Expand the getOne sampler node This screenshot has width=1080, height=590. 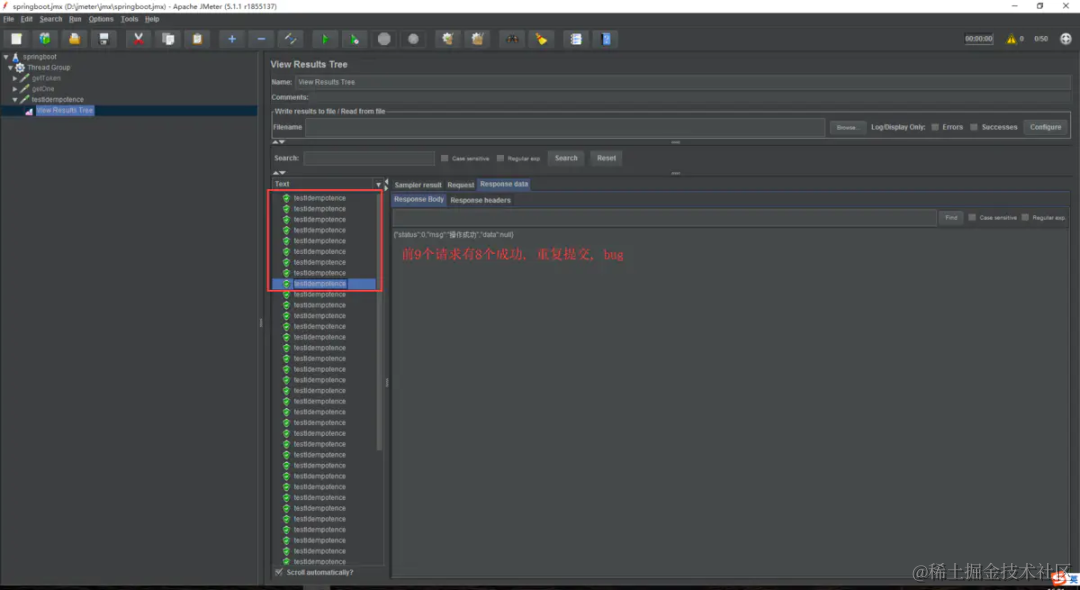15,89
